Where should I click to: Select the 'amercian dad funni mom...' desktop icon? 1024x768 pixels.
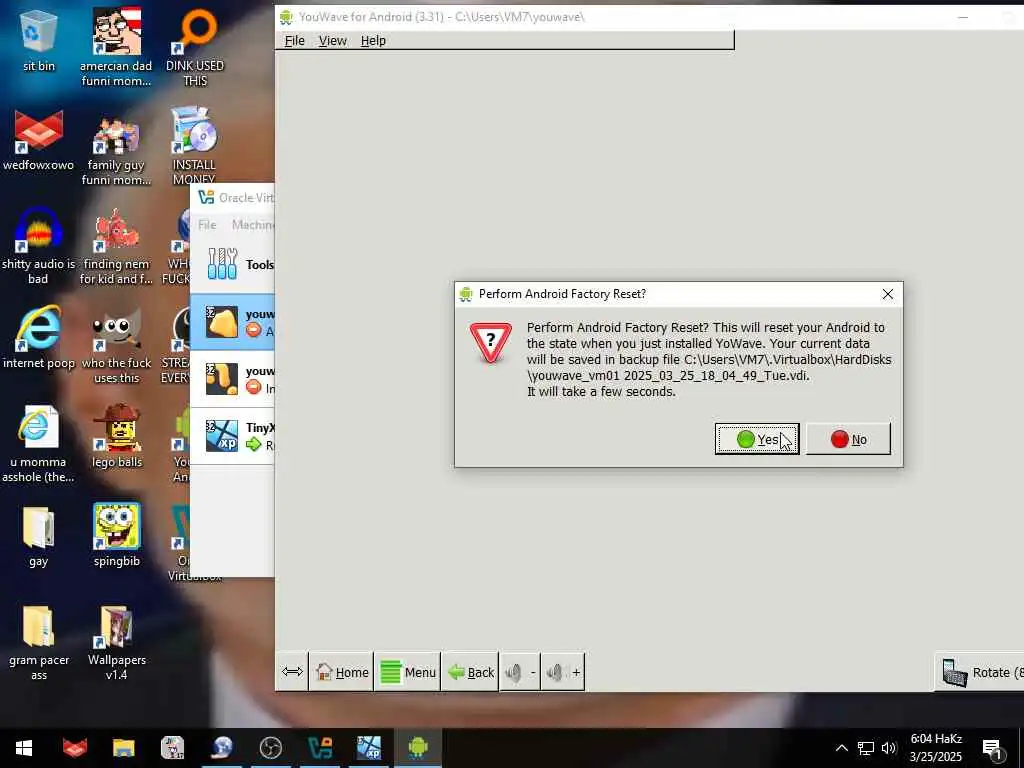pyautogui.click(x=116, y=47)
